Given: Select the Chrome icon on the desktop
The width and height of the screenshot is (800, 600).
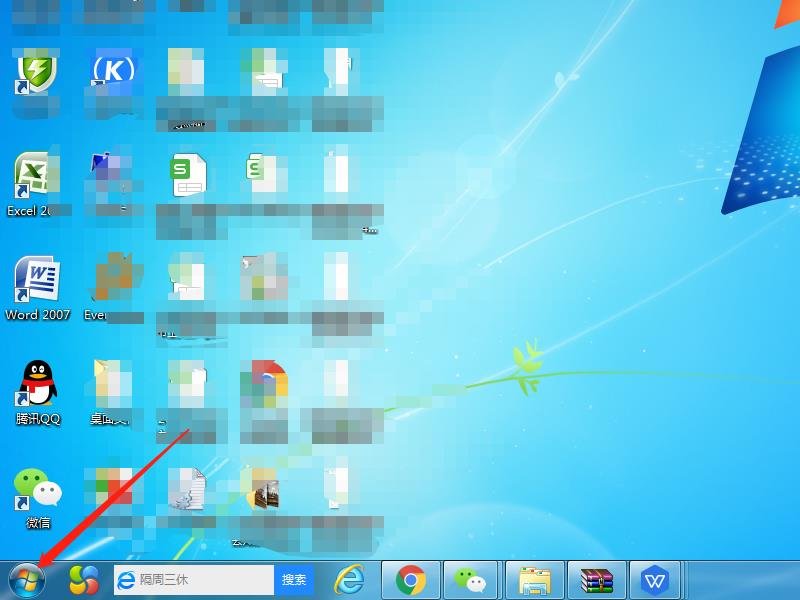Looking at the screenshot, I should tap(264, 384).
